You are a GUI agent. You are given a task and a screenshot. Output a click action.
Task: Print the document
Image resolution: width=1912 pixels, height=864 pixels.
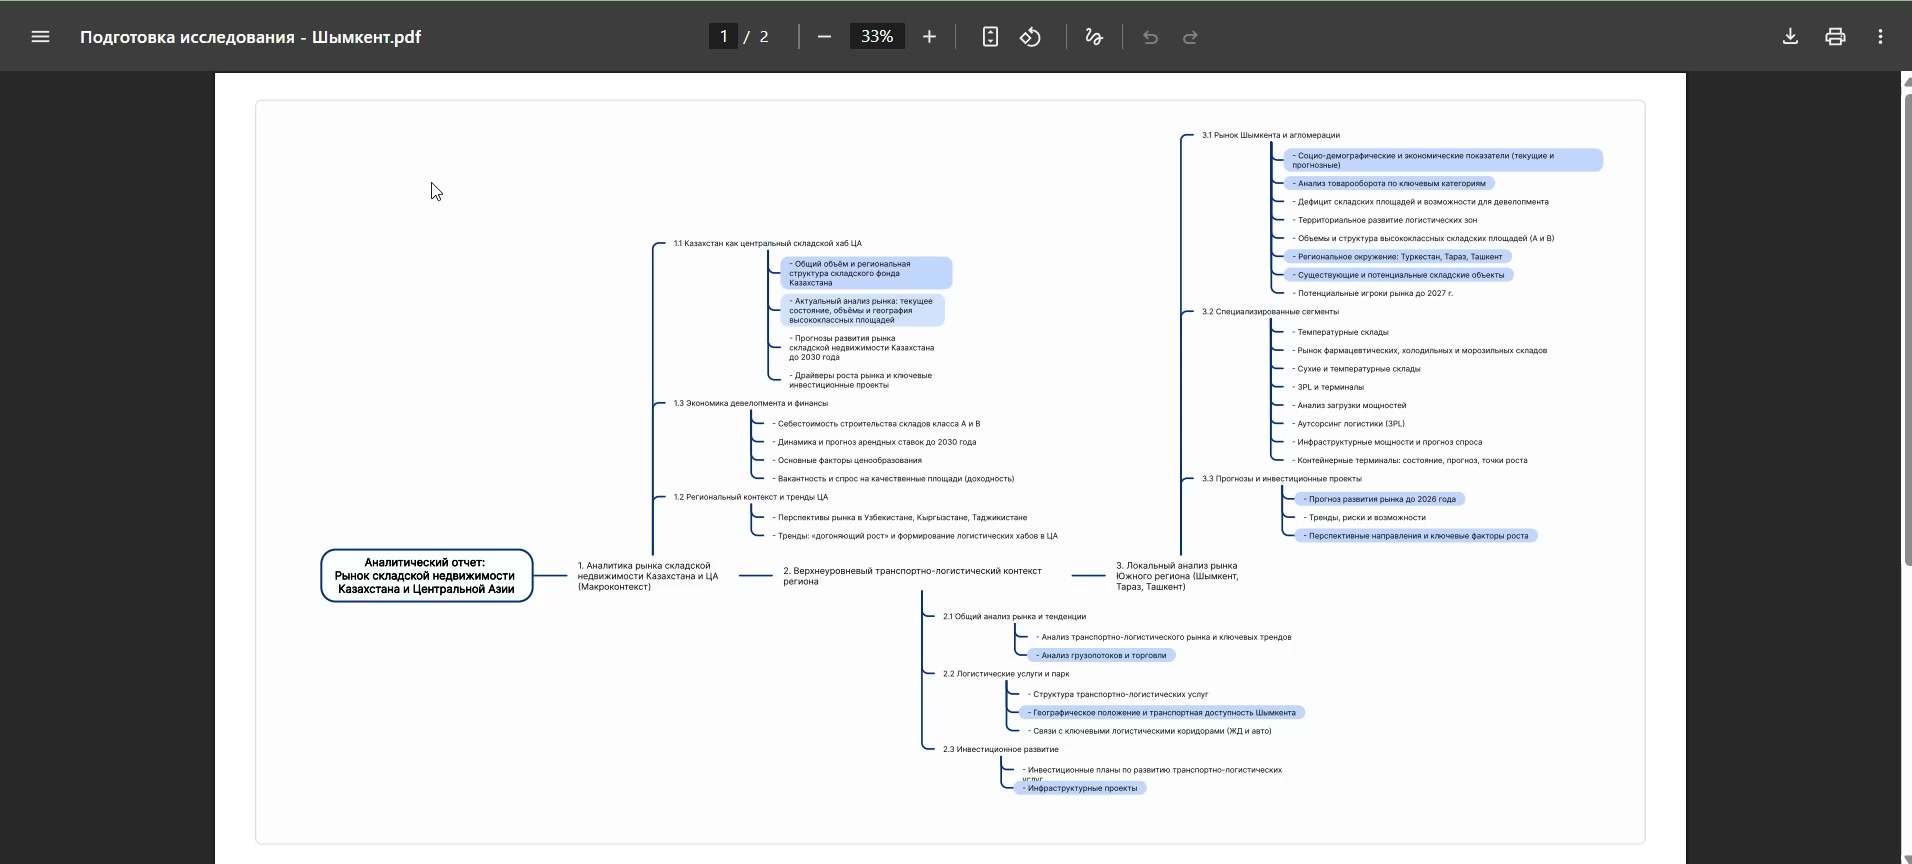1835,37
